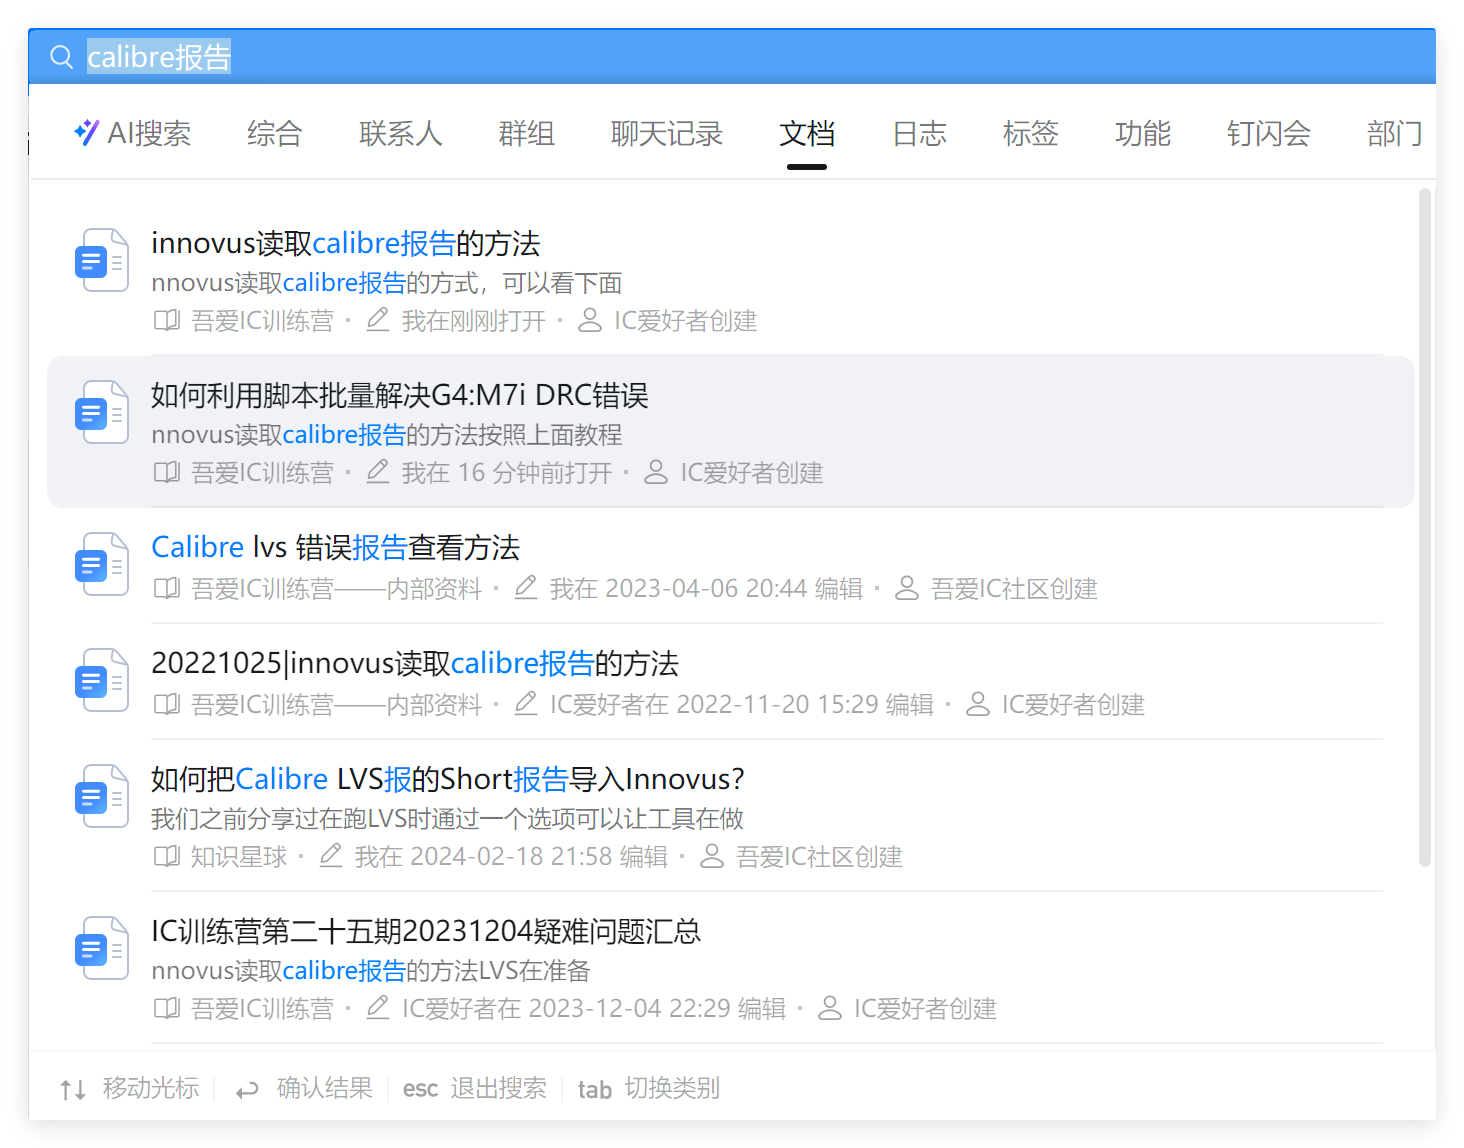Click document icon of G4:M7i DRC错误 result
This screenshot has height=1148, width=1464.
pos(102,412)
